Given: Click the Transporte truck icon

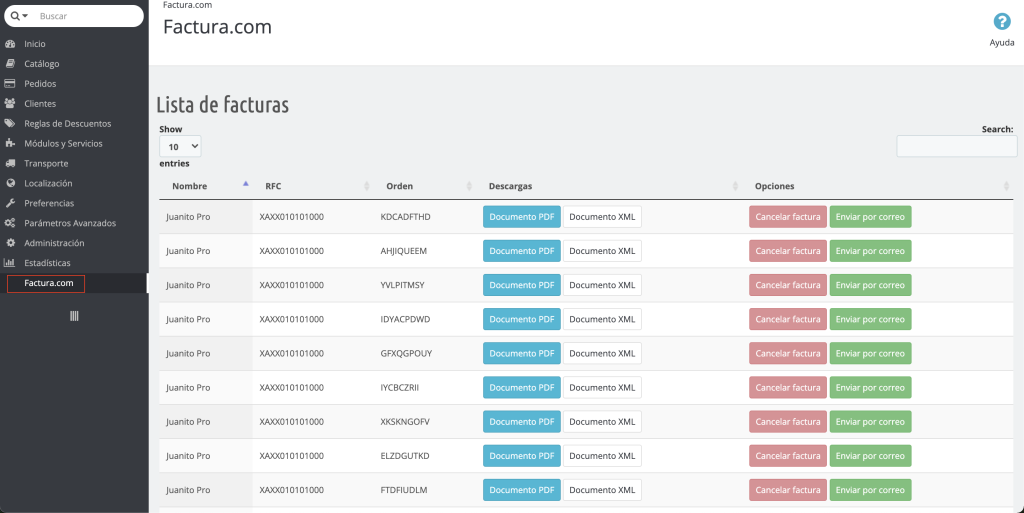Looking at the screenshot, I should point(10,163).
